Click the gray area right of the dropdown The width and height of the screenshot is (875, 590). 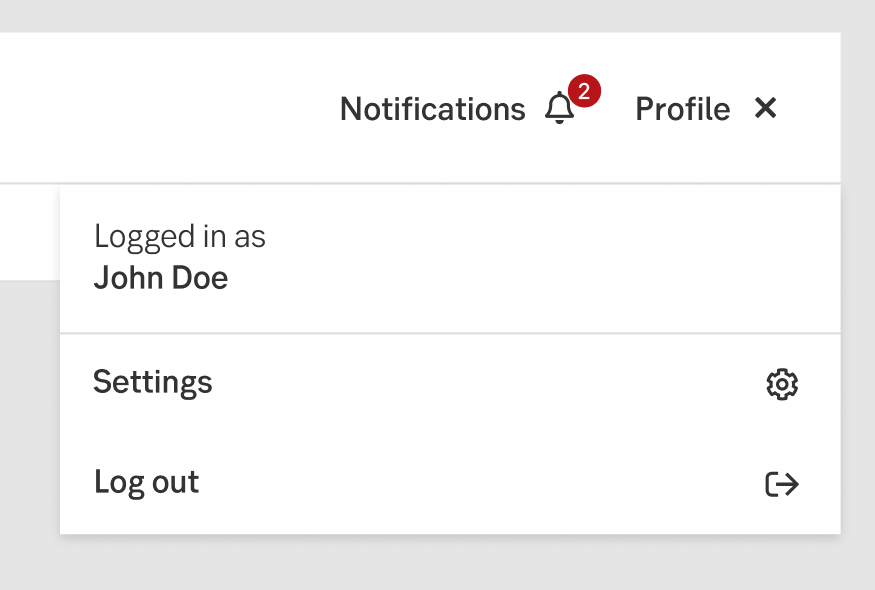858,350
